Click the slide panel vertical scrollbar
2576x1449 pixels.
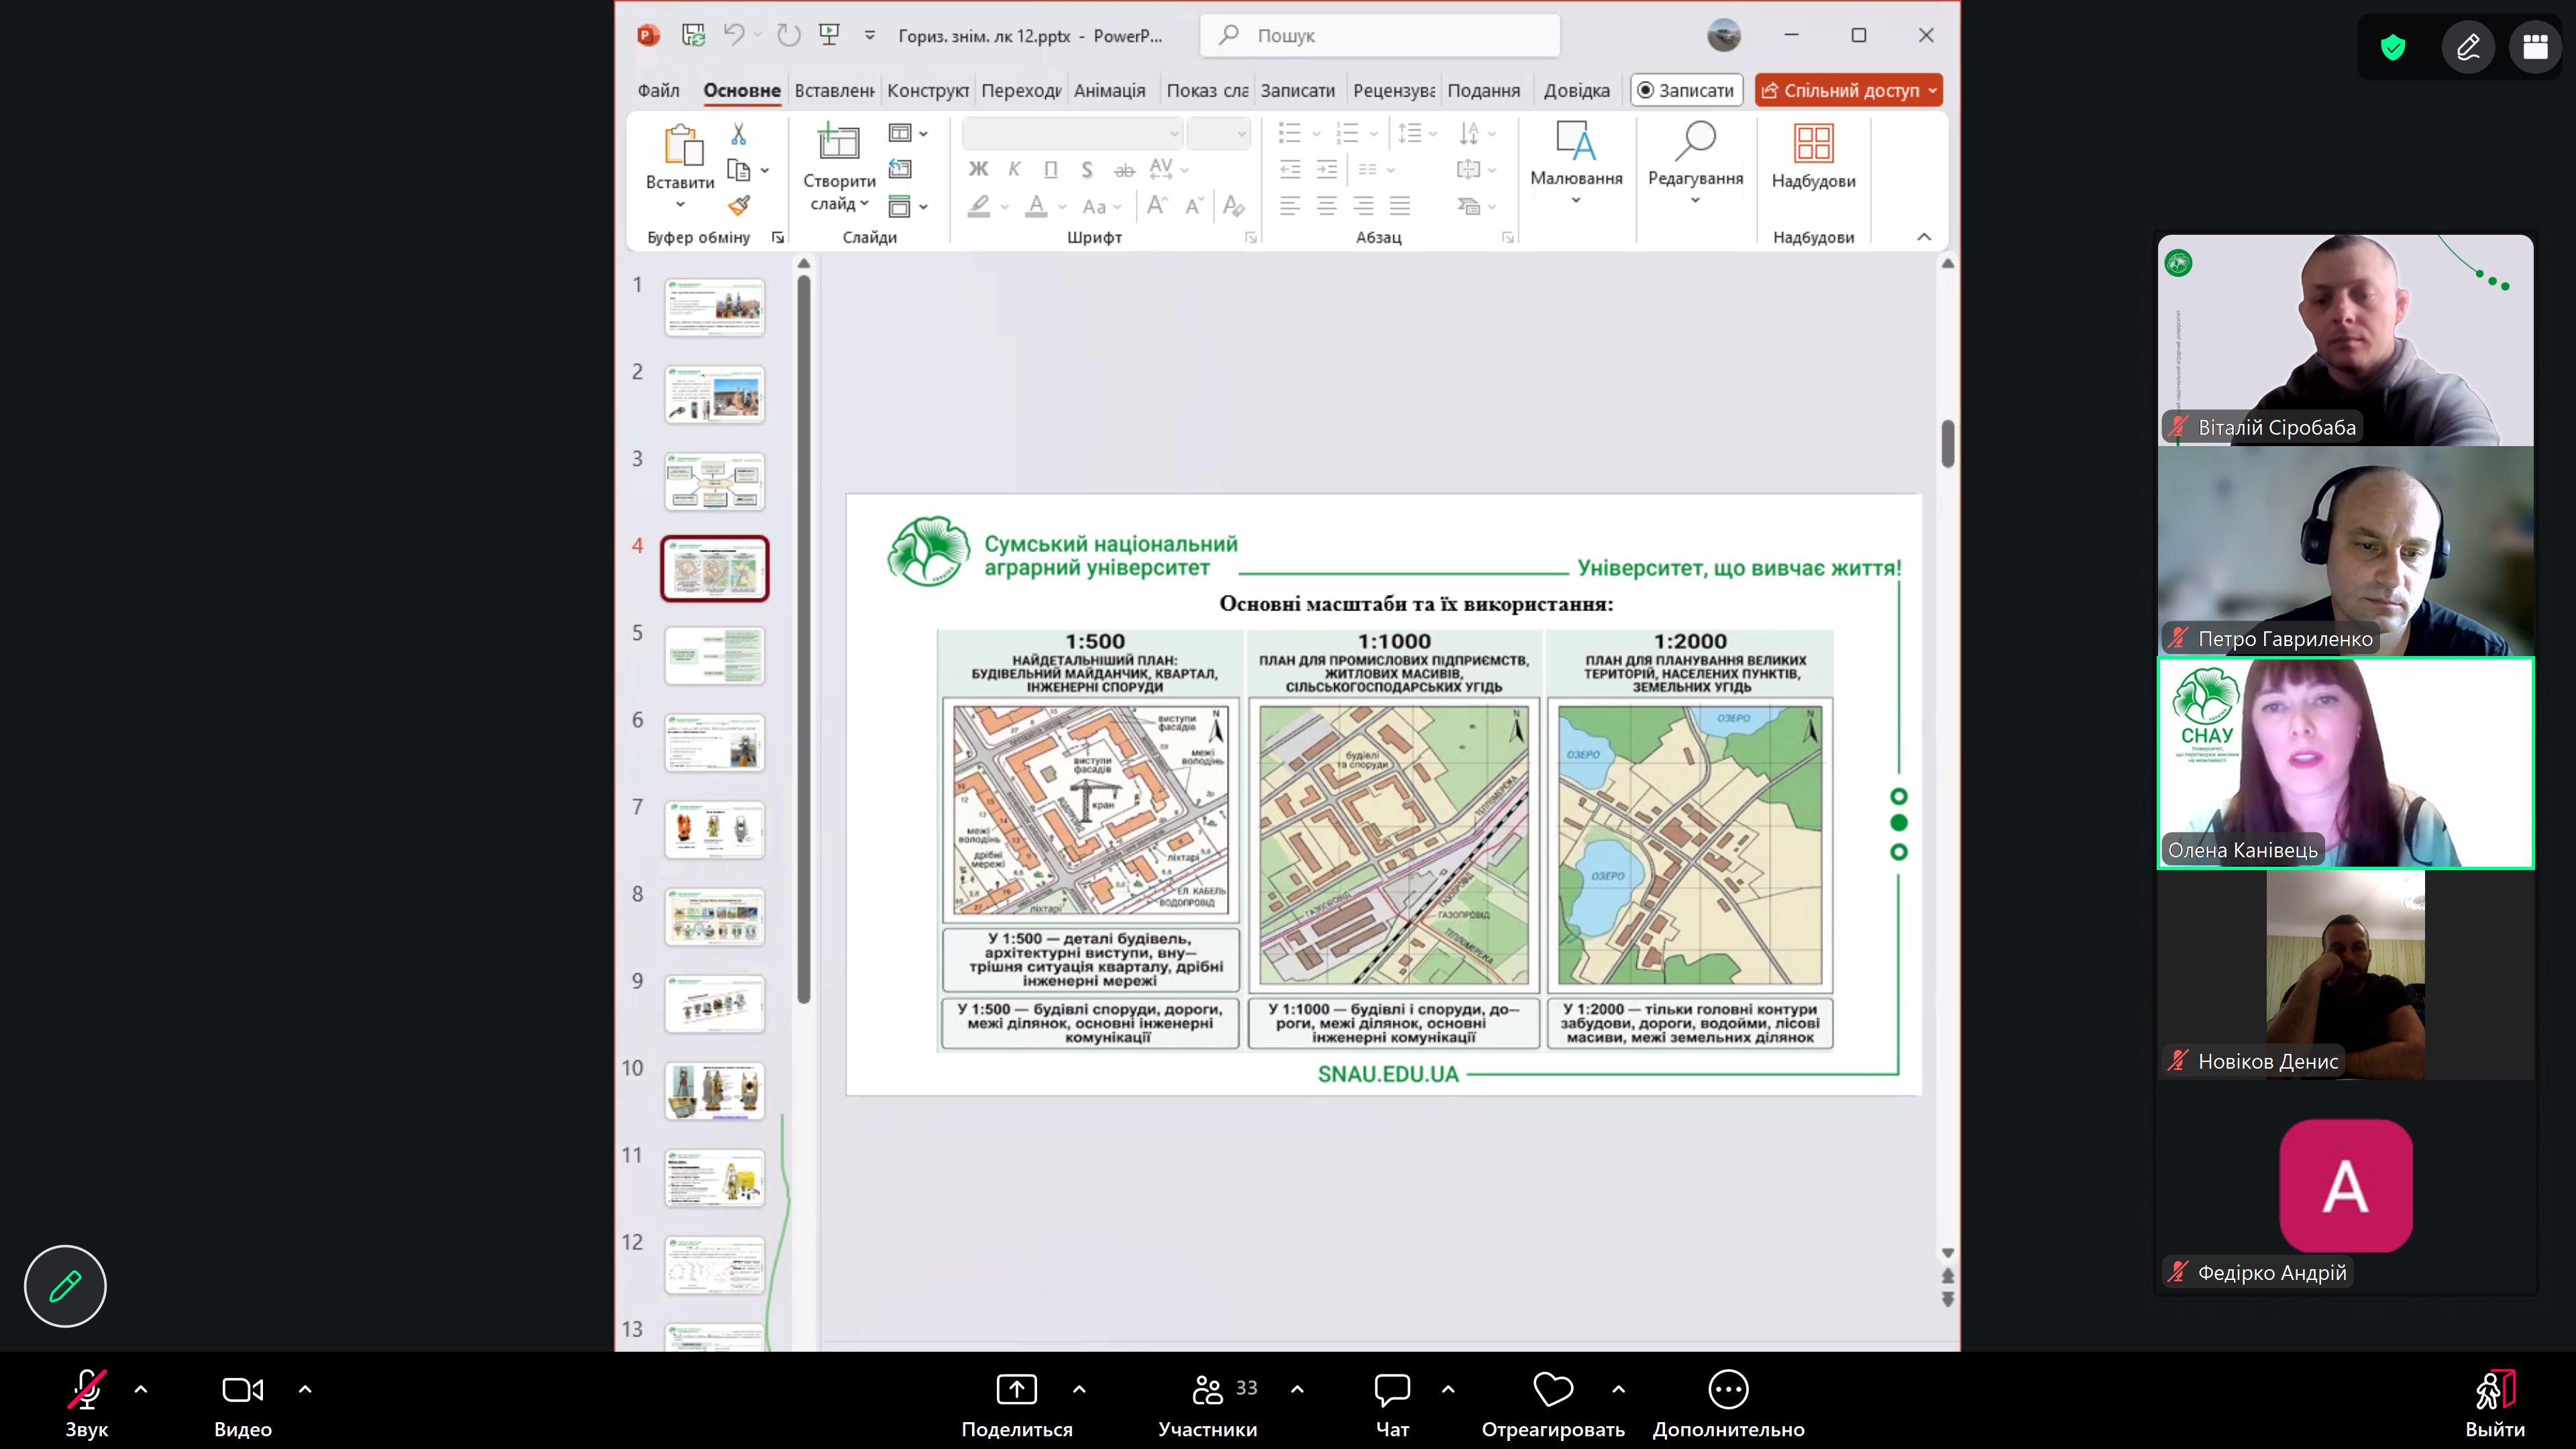pos(804,640)
